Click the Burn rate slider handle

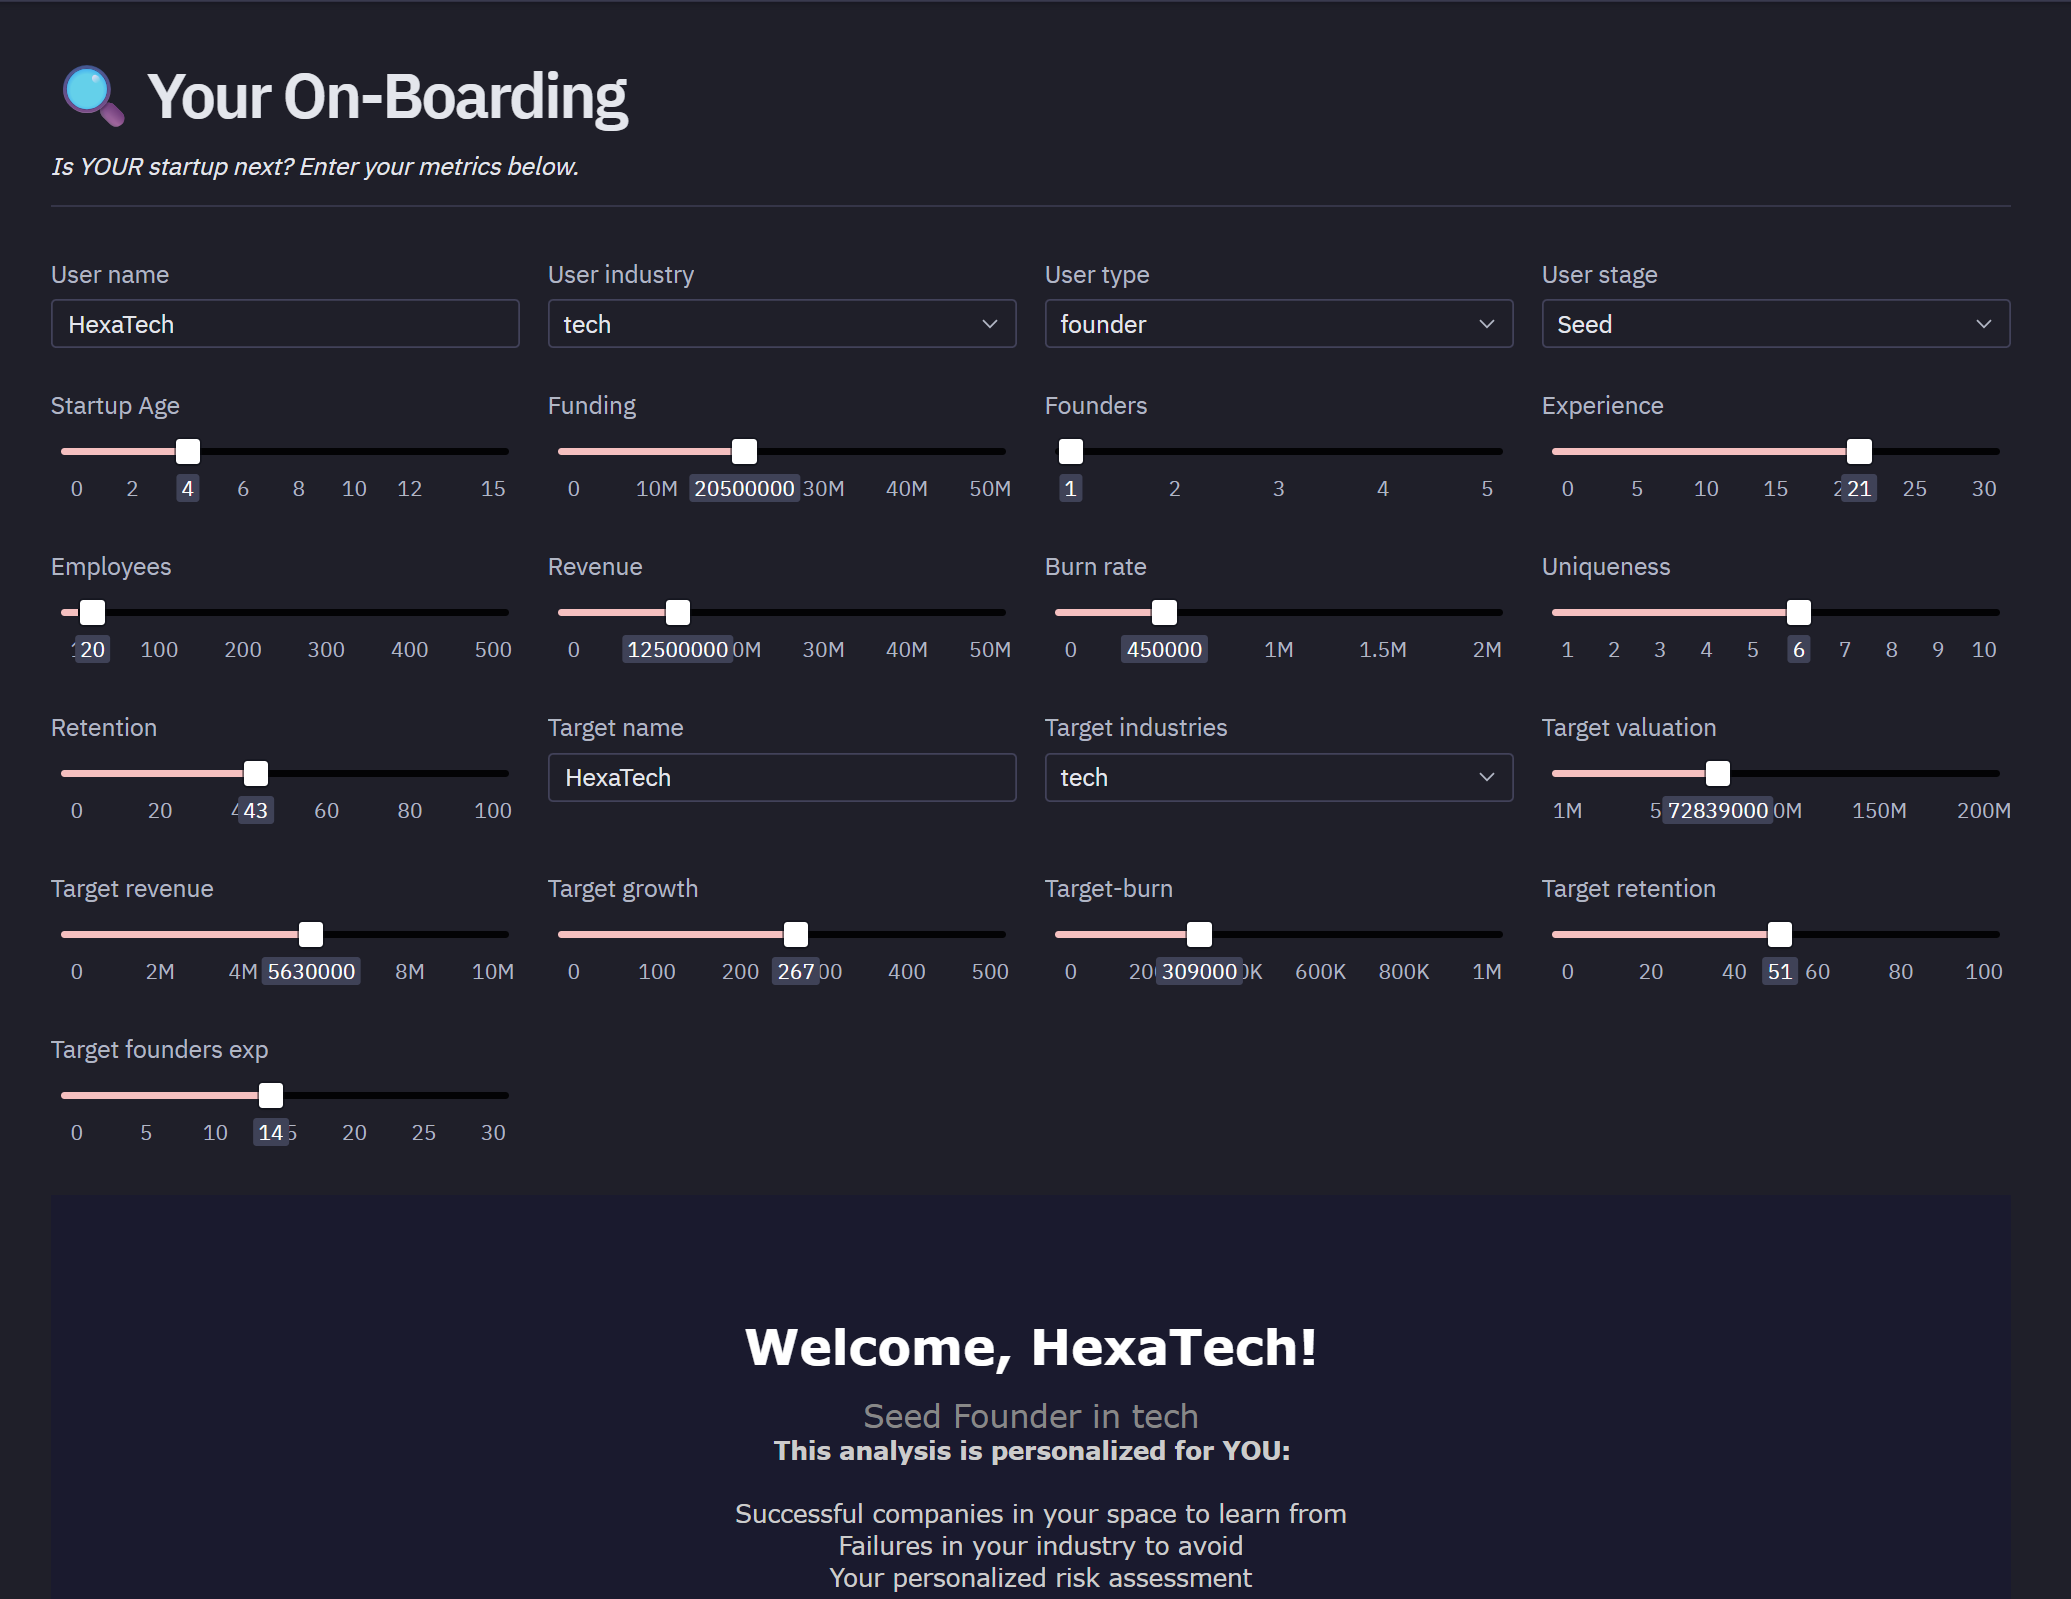tap(1164, 612)
